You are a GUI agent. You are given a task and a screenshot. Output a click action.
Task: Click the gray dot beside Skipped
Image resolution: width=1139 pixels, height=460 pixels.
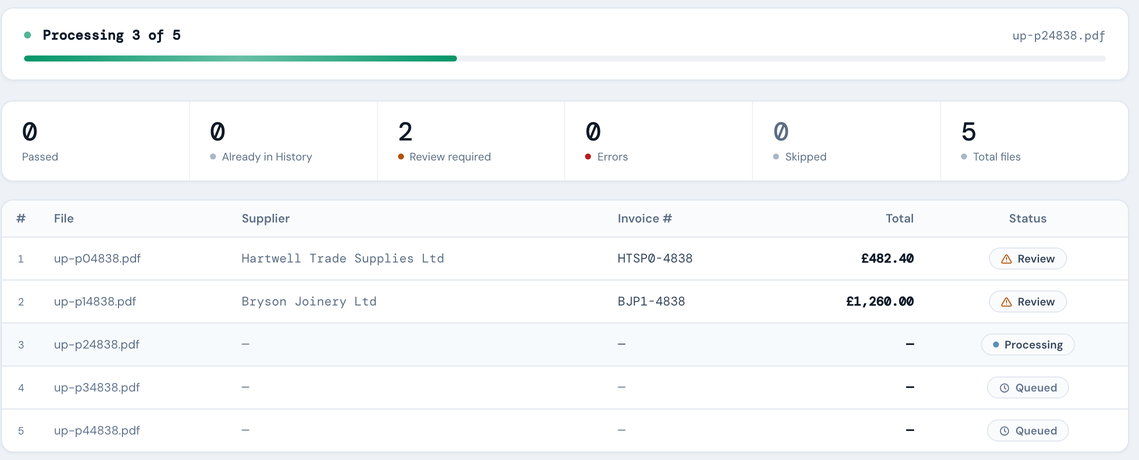point(777,157)
